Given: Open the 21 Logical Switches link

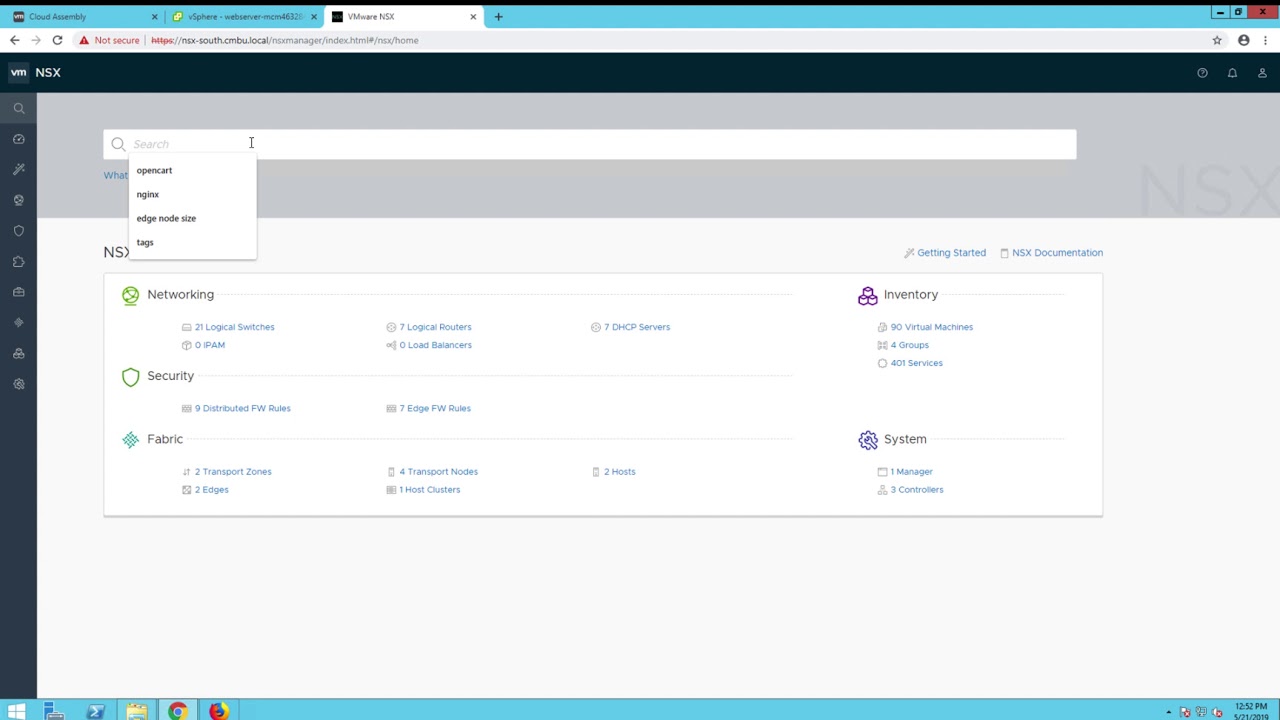Looking at the screenshot, I should [x=234, y=327].
